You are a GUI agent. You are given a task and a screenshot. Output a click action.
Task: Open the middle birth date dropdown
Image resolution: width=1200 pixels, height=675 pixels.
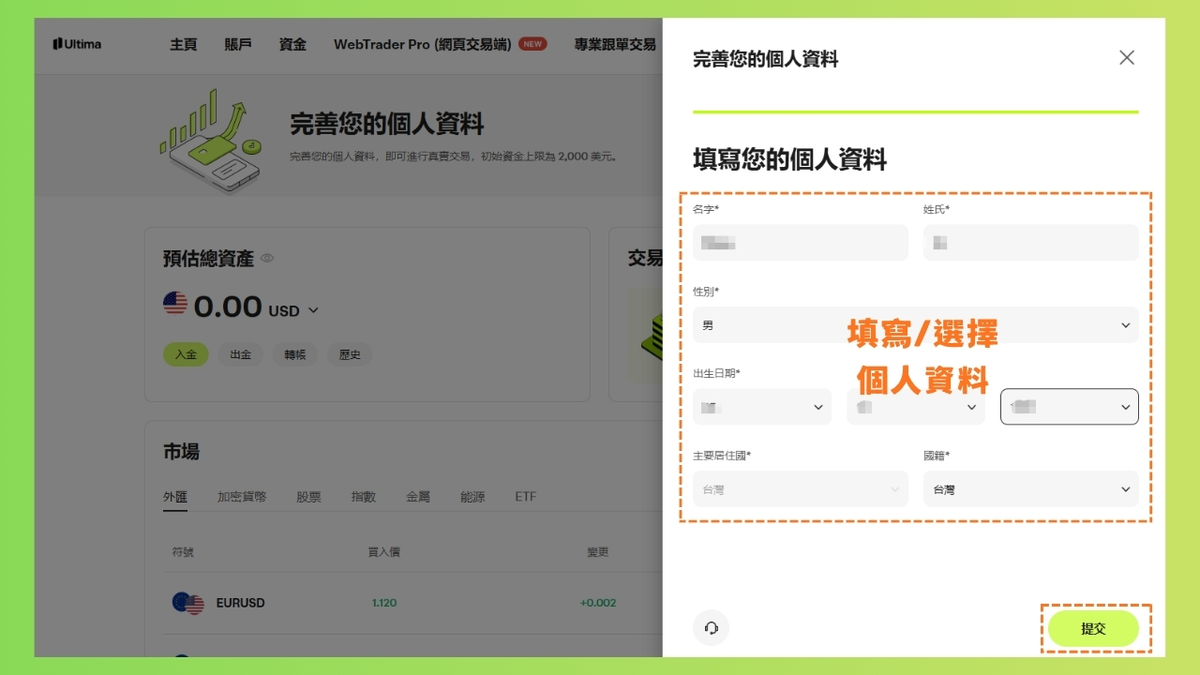pyautogui.click(x=916, y=407)
